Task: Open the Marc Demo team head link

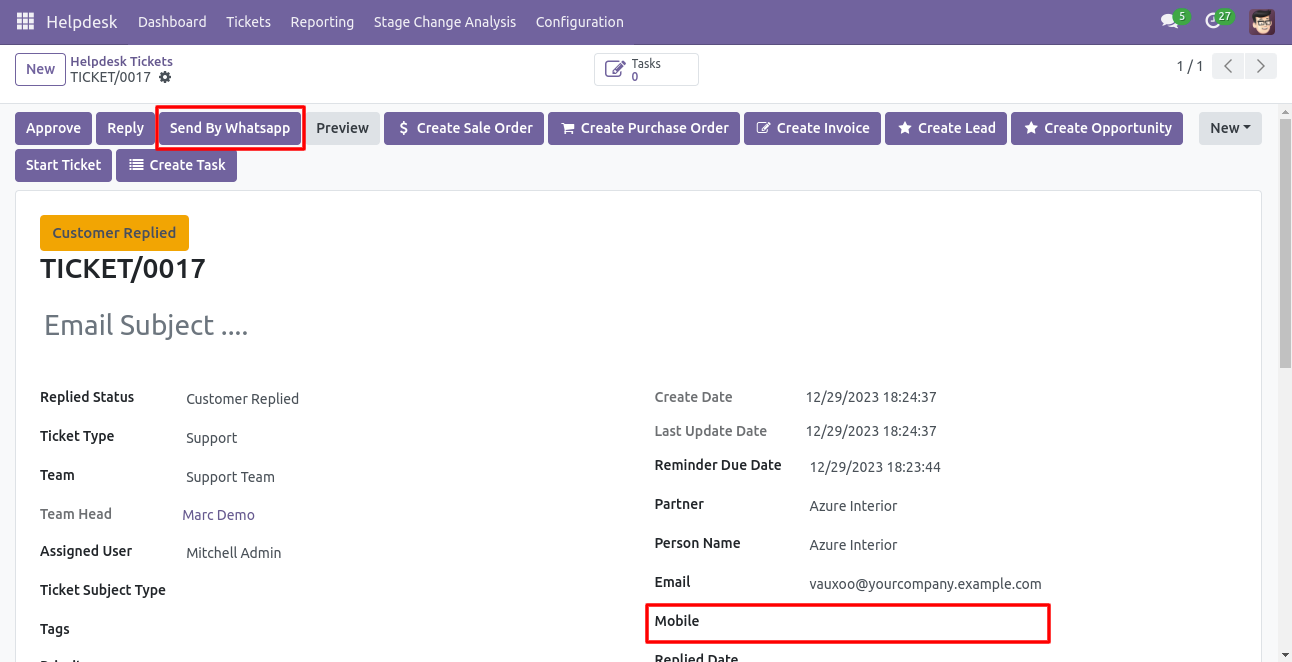Action: pos(218,515)
